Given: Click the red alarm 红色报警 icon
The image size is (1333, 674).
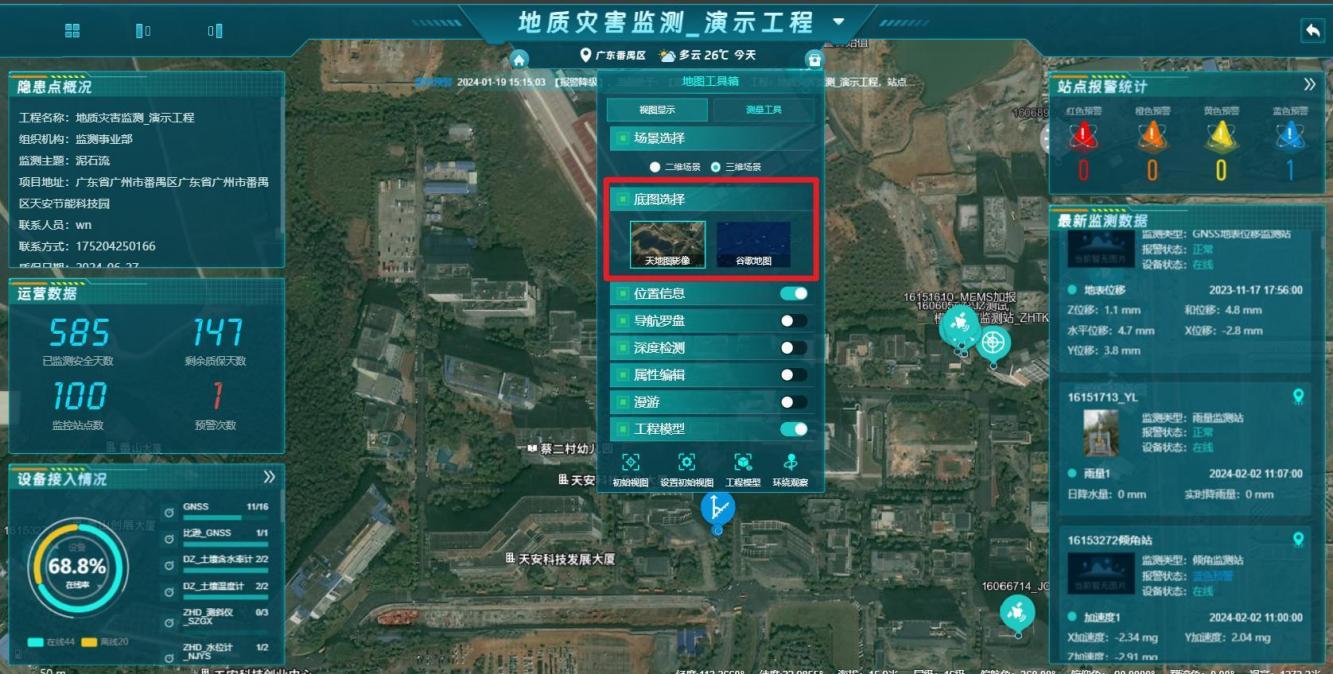Looking at the screenshot, I should (1083, 136).
